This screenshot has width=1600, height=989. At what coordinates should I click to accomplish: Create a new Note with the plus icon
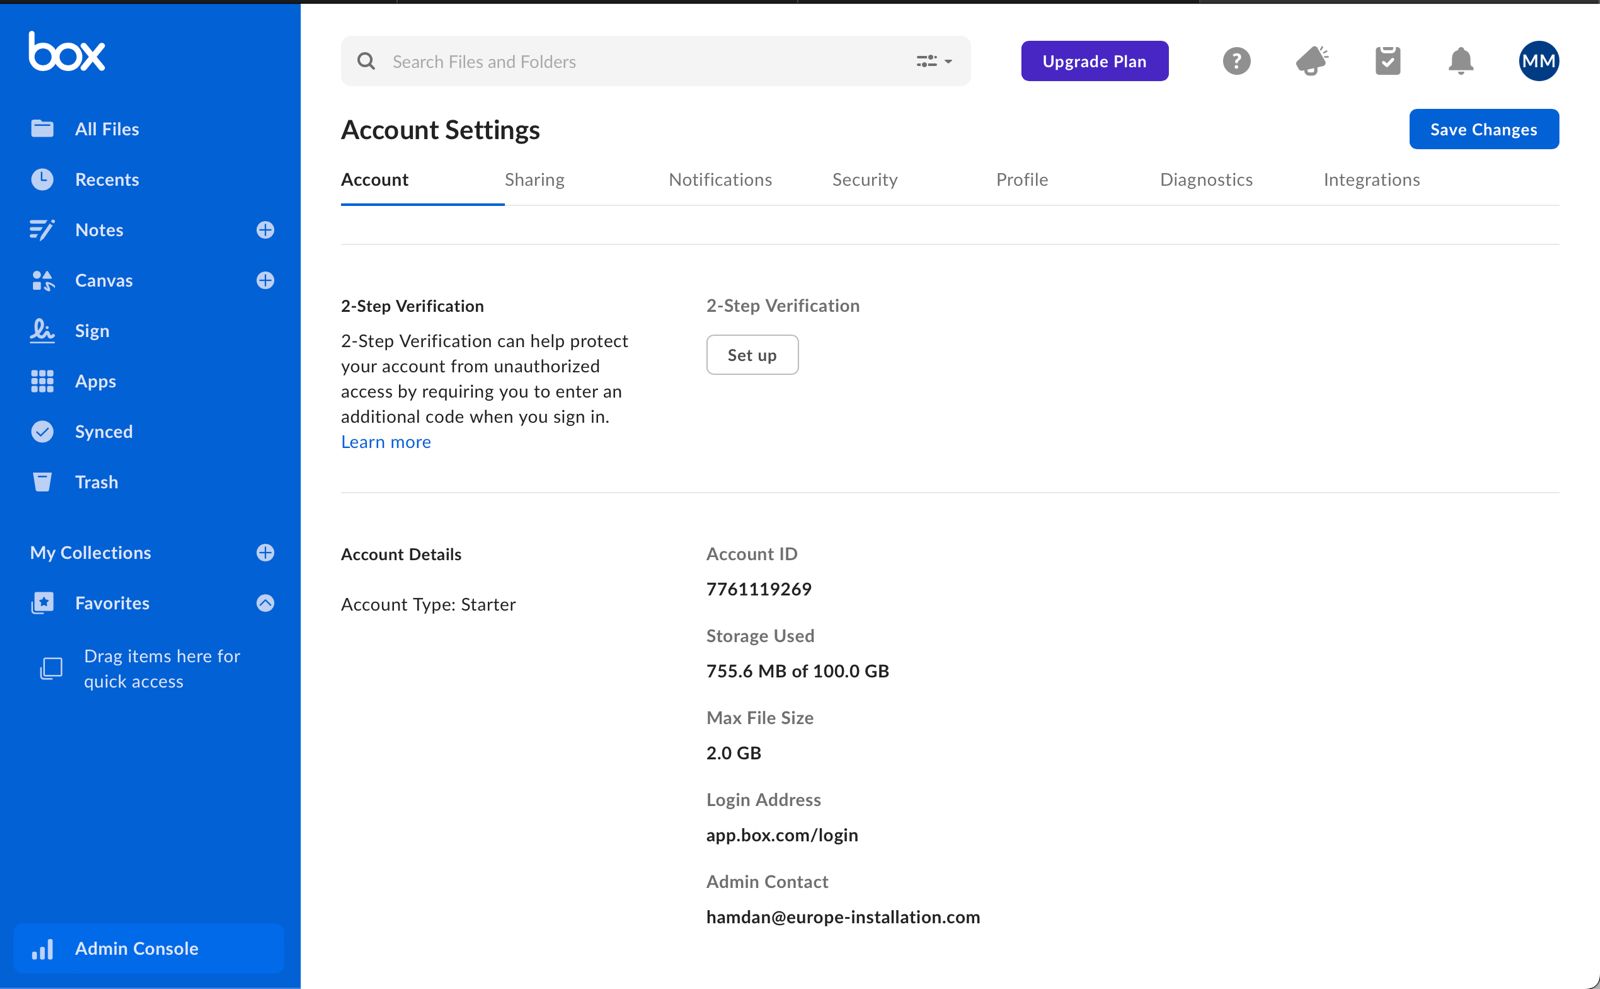click(x=264, y=229)
